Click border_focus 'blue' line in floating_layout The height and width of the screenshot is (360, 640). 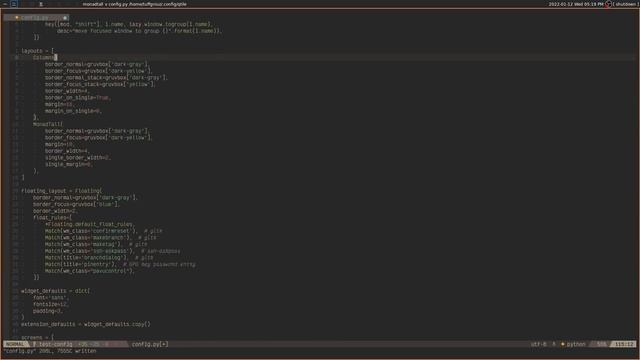(x=76, y=204)
